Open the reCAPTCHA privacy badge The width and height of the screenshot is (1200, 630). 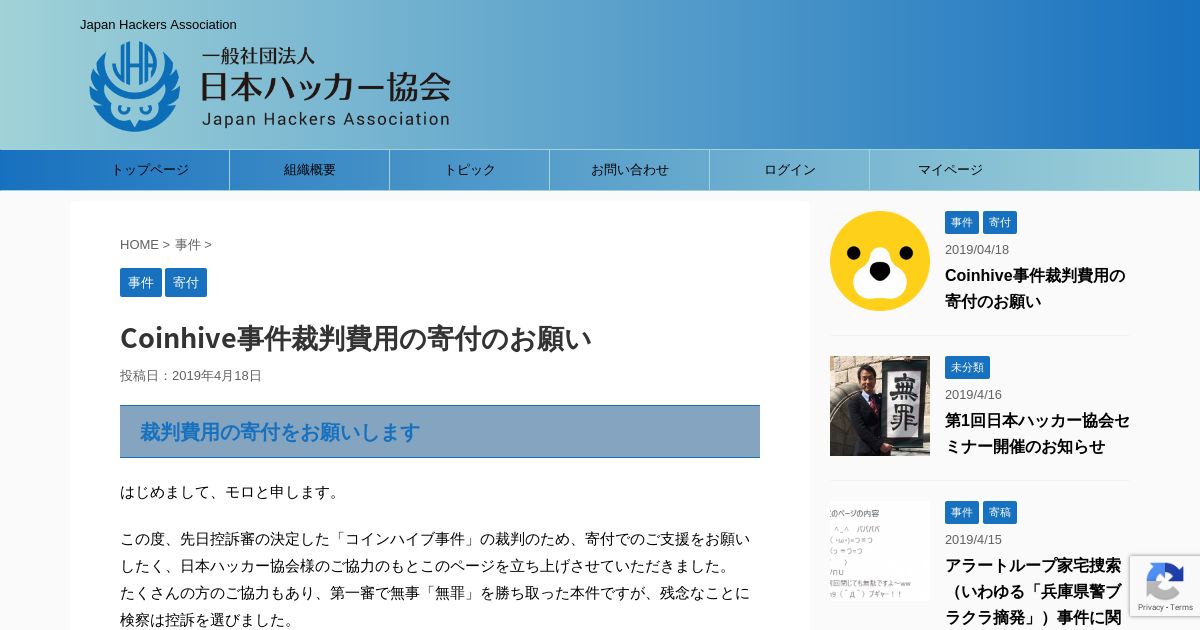pyautogui.click(x=1165, y=586)
